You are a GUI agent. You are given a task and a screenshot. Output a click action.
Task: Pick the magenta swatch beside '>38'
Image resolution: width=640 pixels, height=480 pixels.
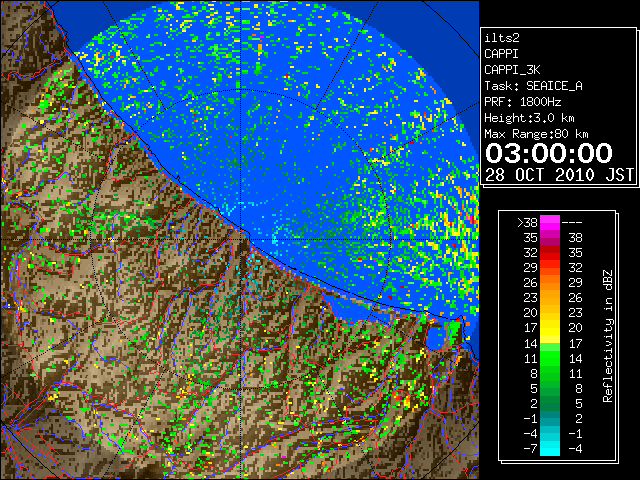coord(550,223)
